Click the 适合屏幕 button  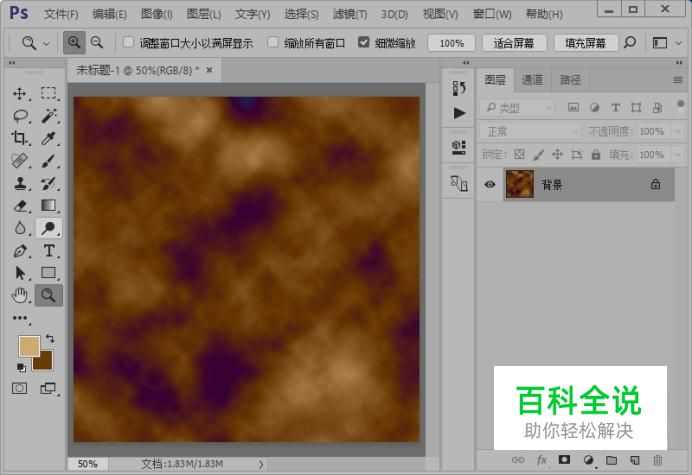point(514,43)
